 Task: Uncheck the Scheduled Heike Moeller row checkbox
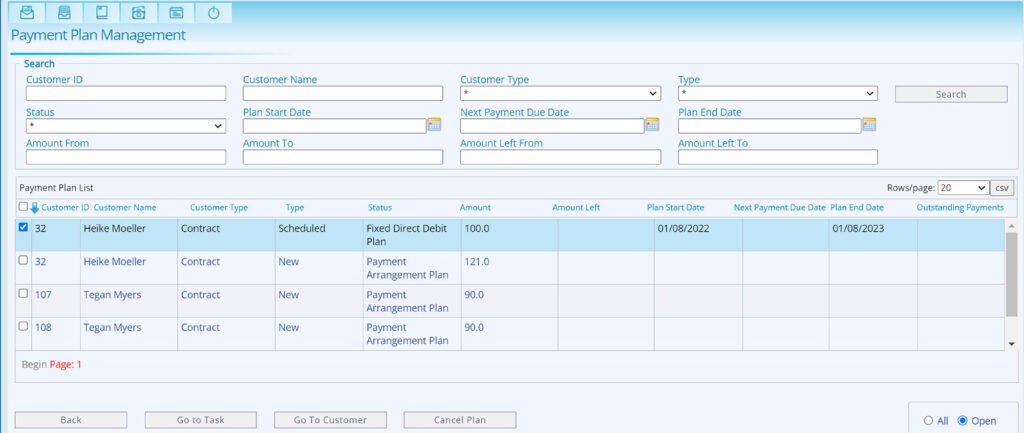pos(24,227)
